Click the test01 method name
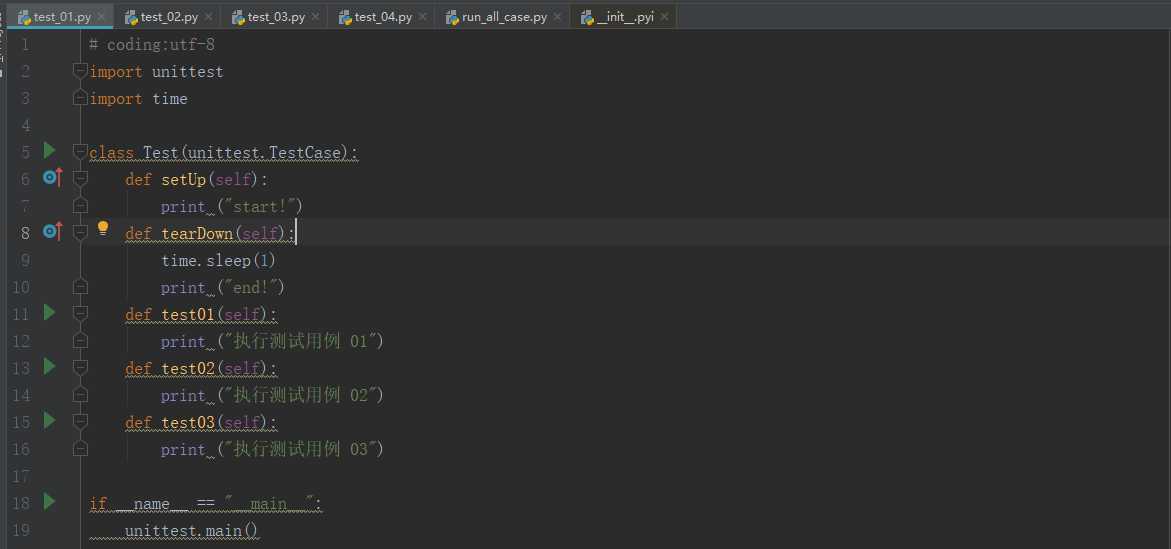Viewport: 1171px width, 549px height. pos(188,314)
